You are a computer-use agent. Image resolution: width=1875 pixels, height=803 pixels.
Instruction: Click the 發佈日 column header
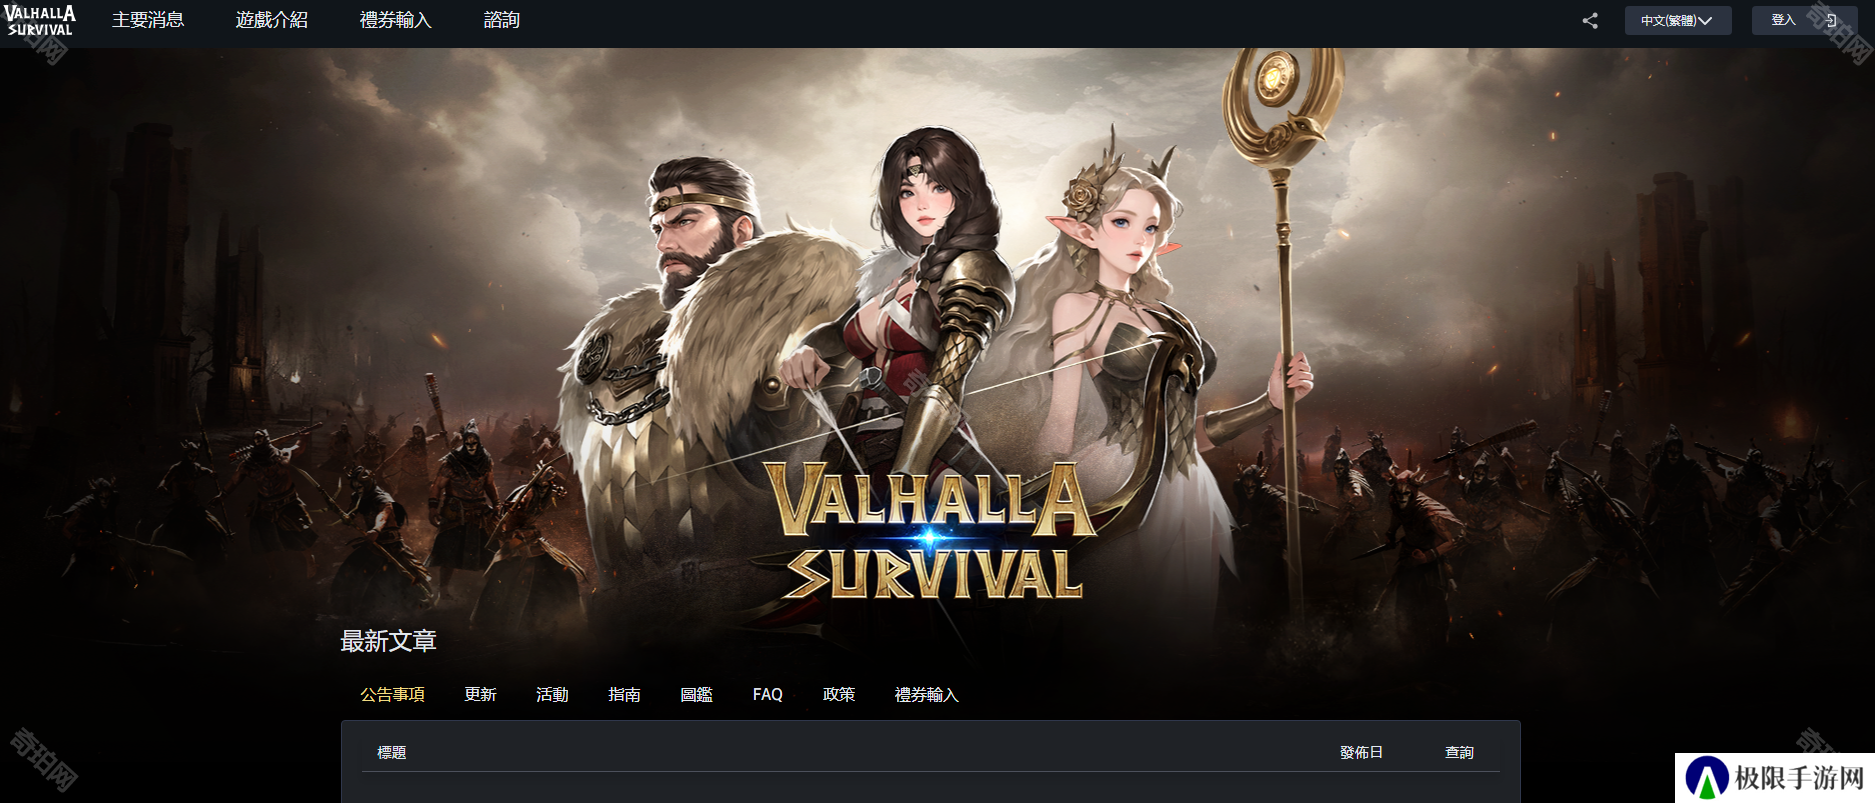point(1361,752)
